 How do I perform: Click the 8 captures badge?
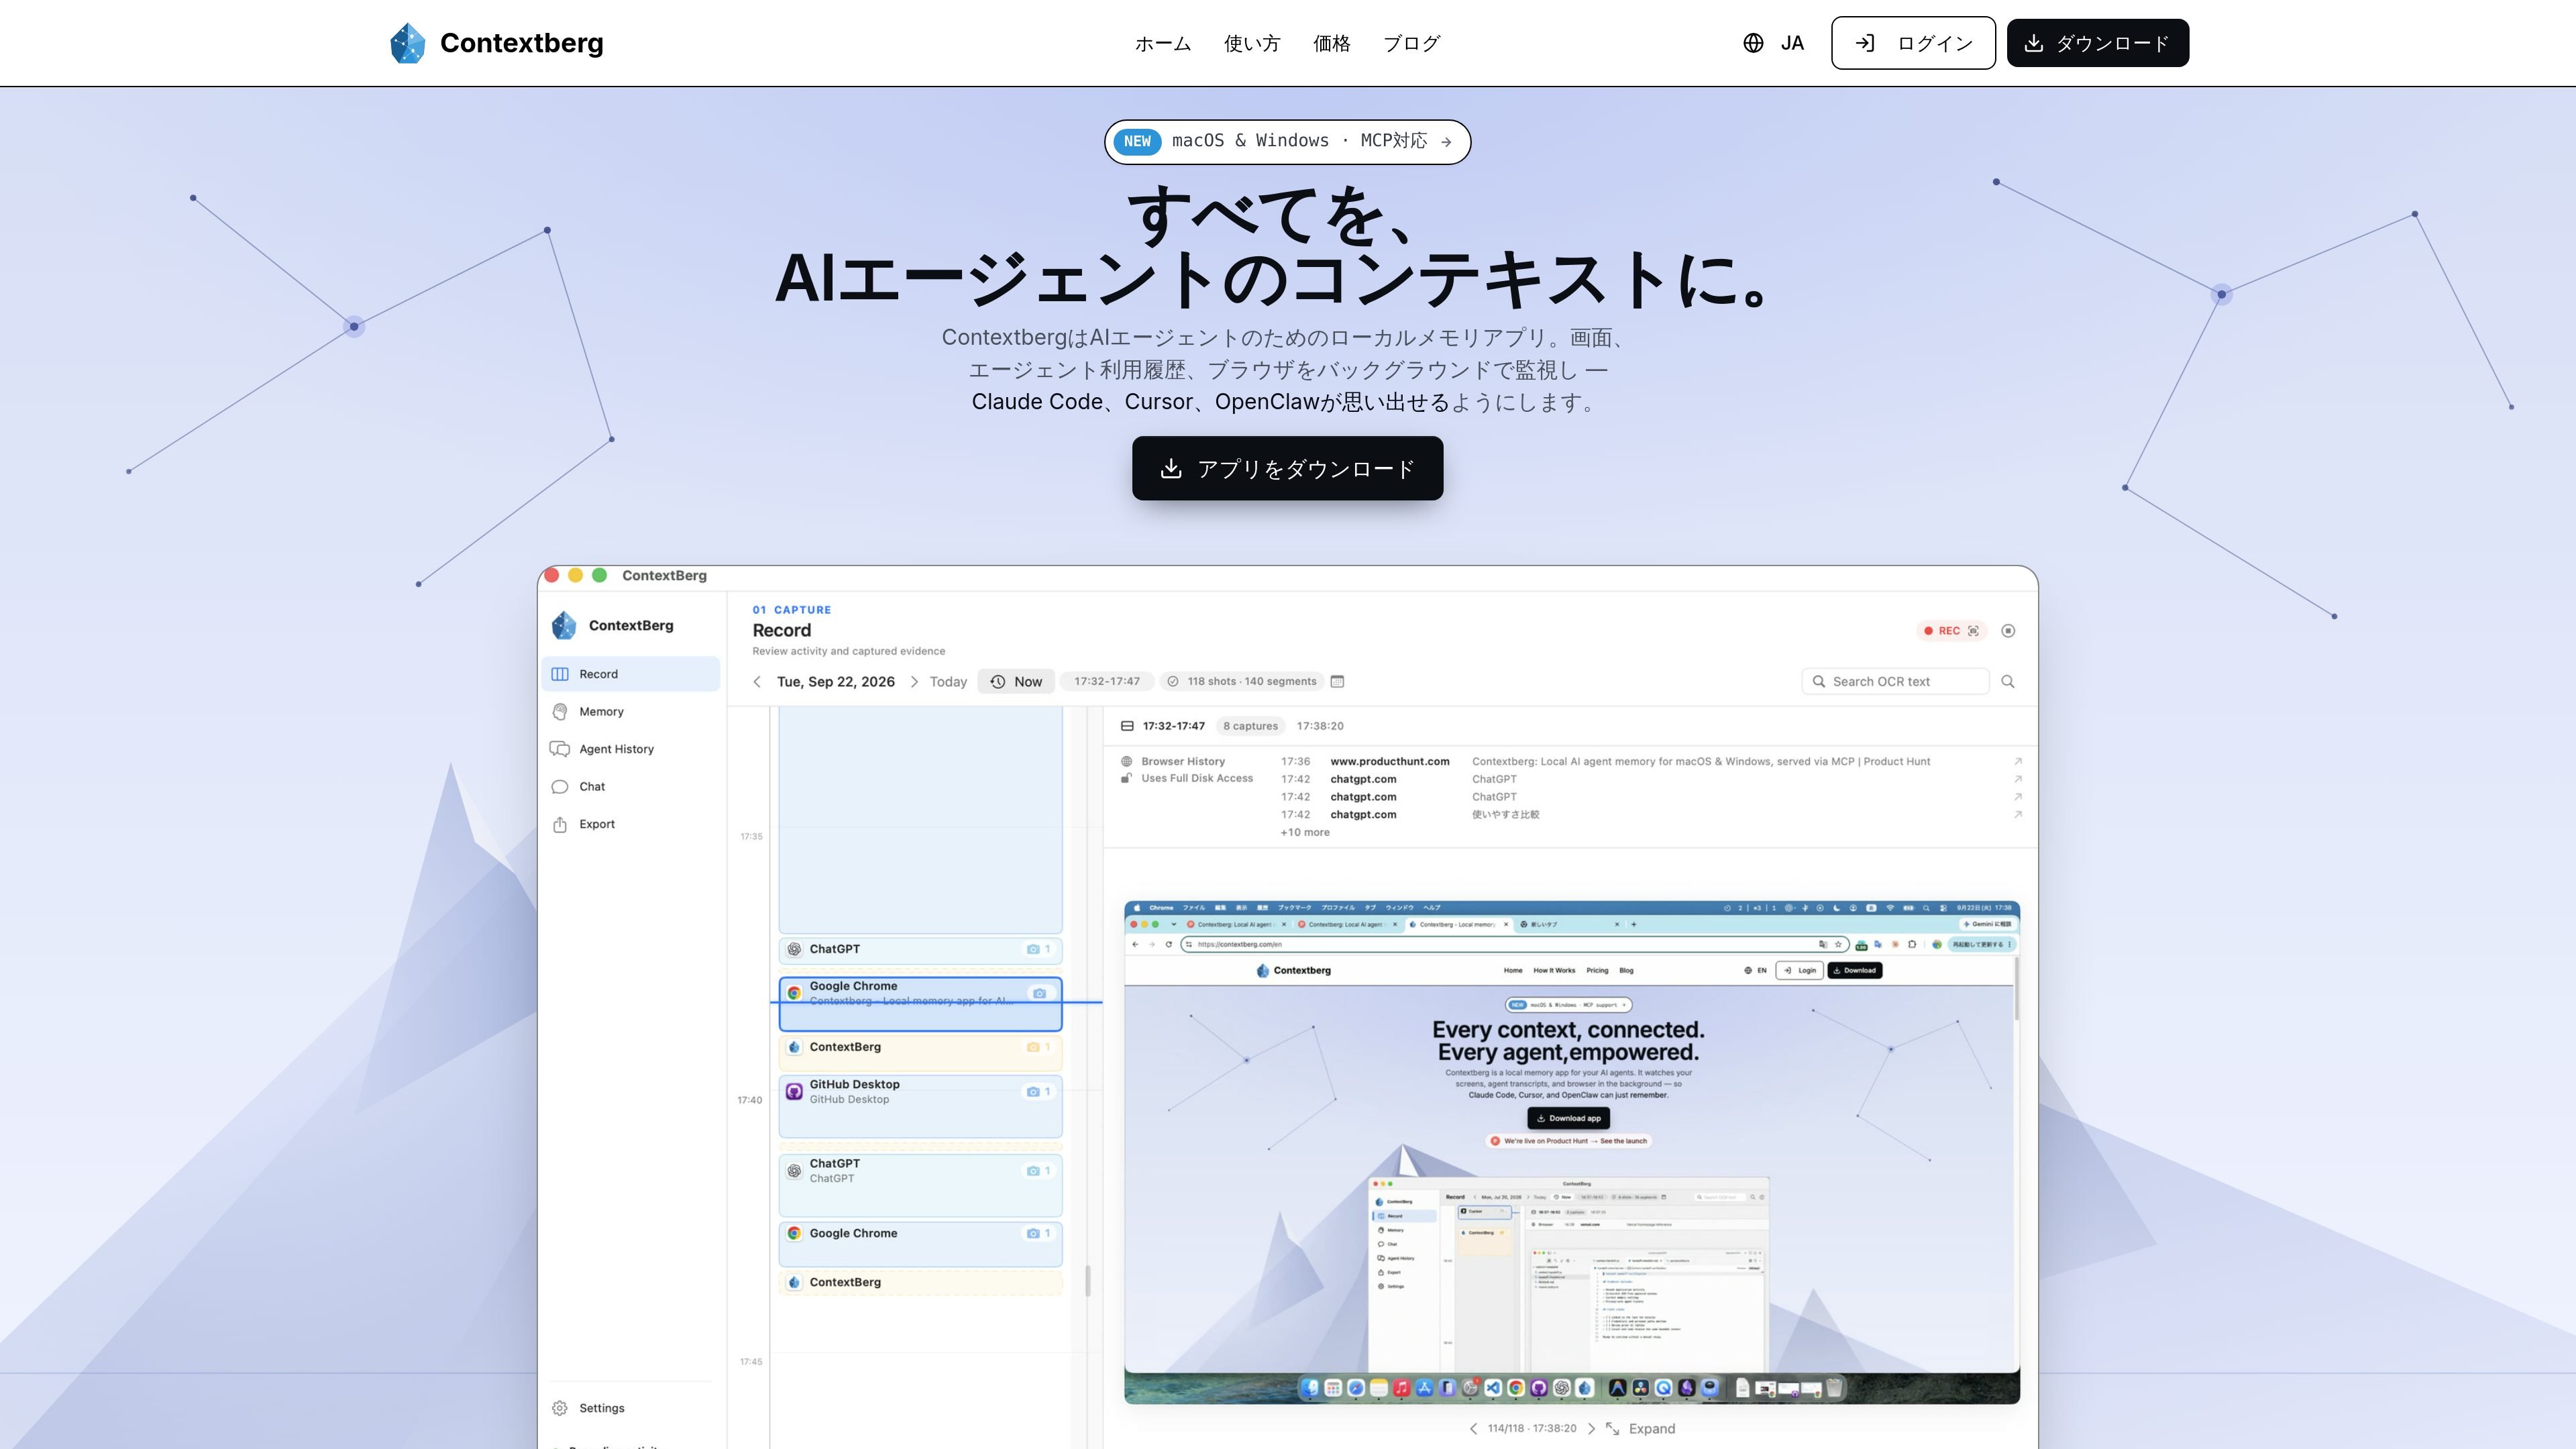pos(1250,726)
